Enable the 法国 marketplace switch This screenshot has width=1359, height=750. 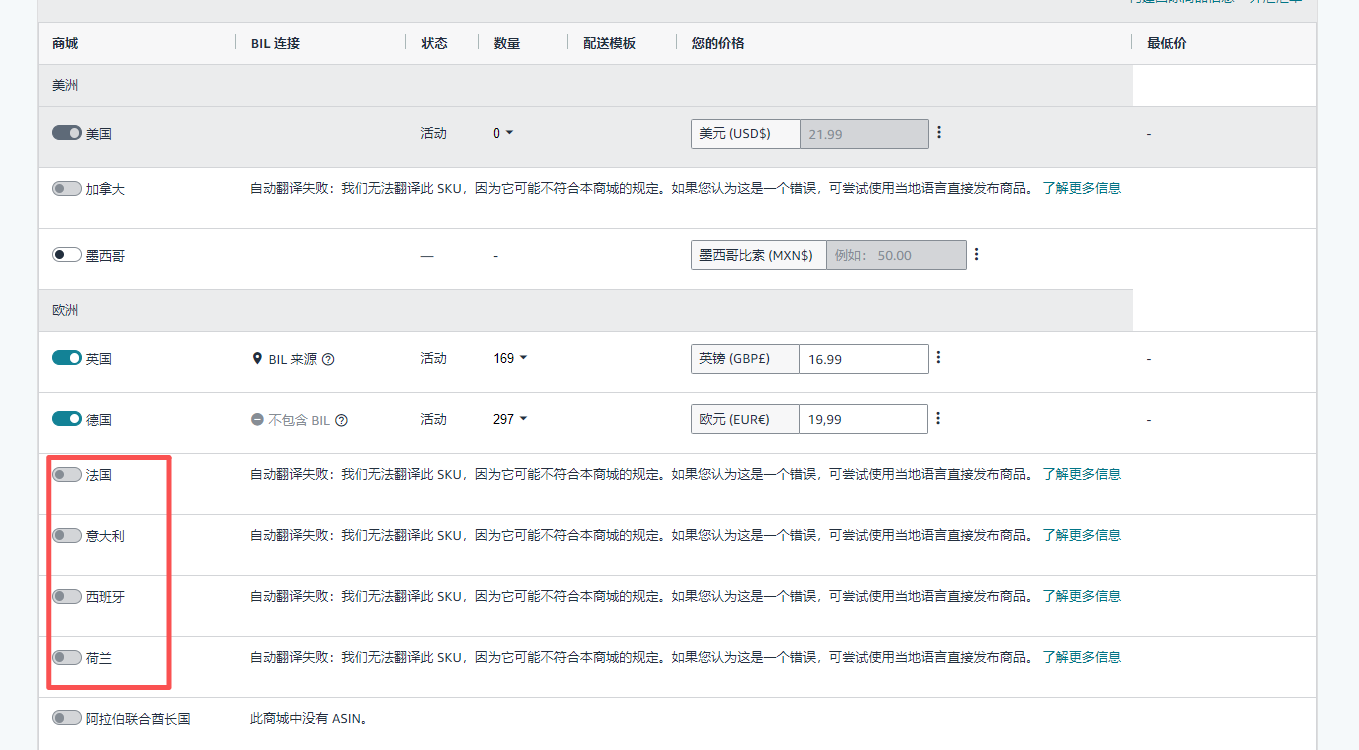click(x=67, y=475)
